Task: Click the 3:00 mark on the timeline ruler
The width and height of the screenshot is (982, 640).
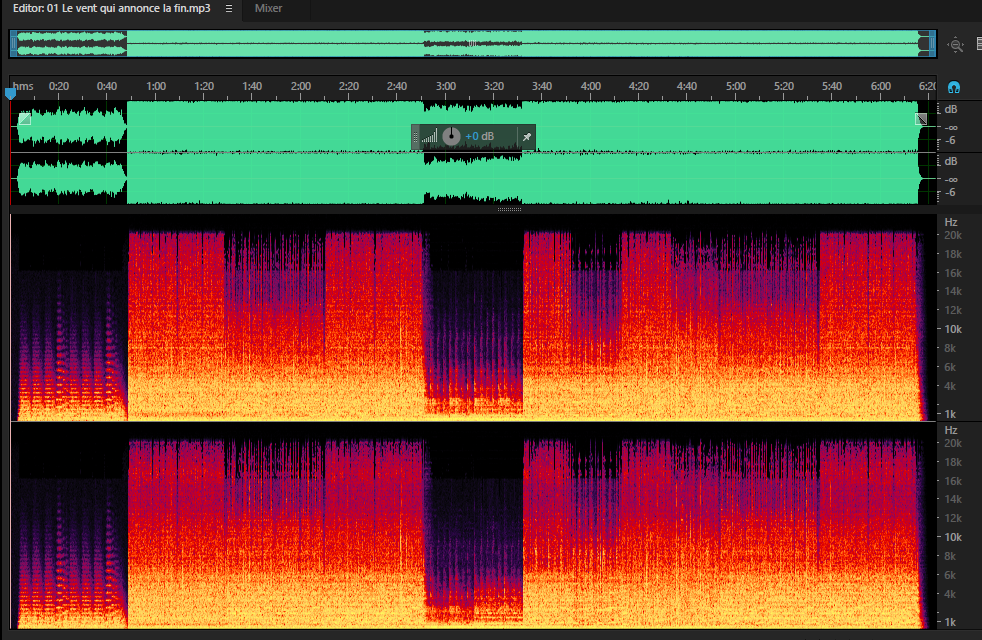Action: click(446, 86)
